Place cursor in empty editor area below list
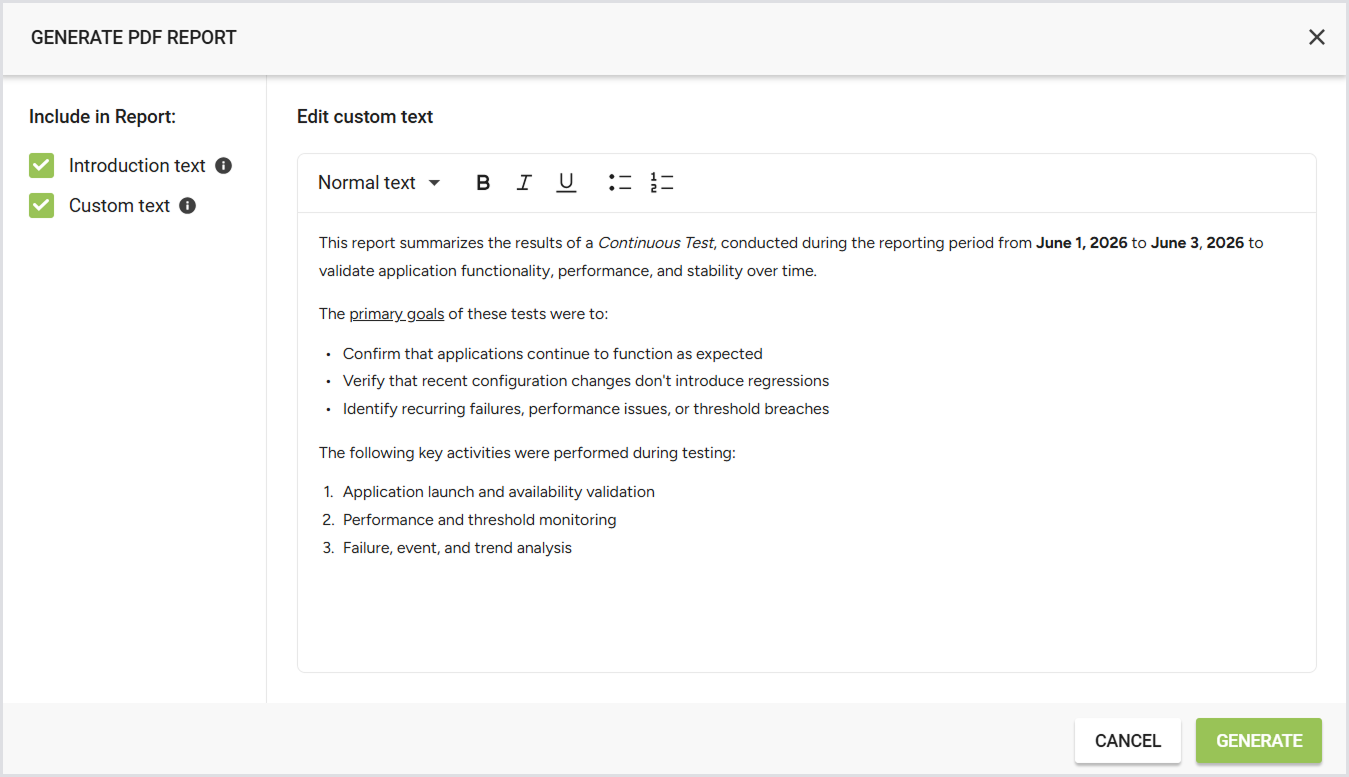Viewport: 1349px width, 777px height. click(x=806, y=615)
